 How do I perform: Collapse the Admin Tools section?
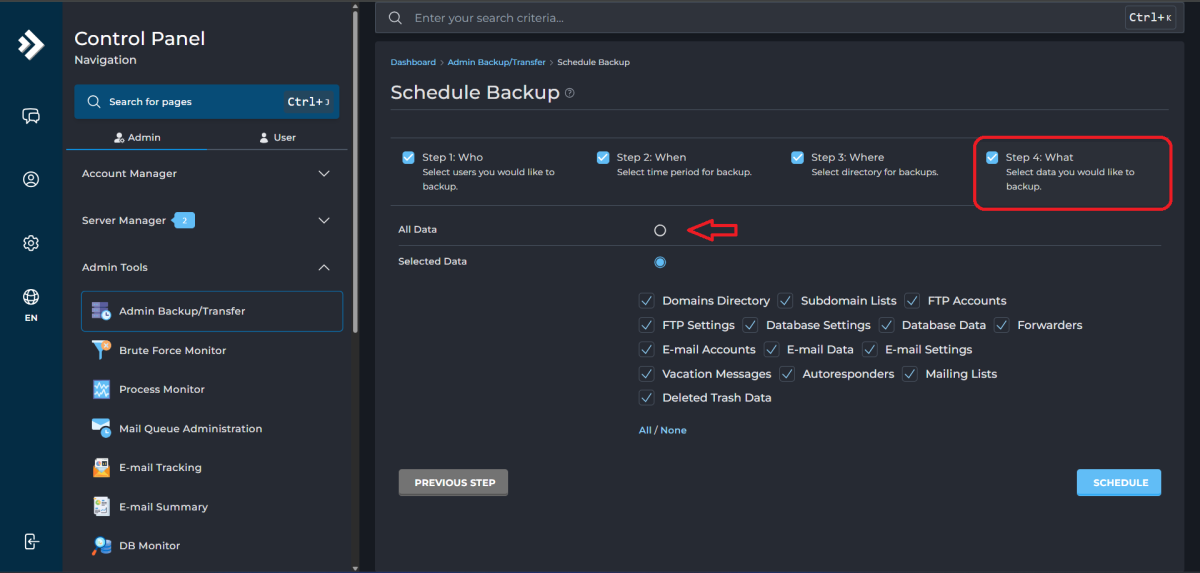(x=323, y=267)
